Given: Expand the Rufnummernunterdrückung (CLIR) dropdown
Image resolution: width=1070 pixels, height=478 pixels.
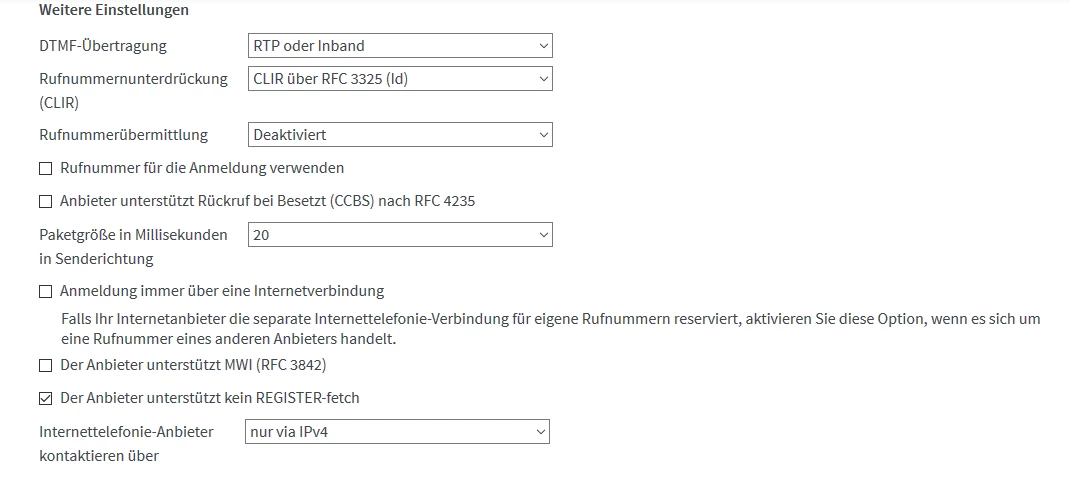Looking at the screenshot, I should [x=399, y=79].
